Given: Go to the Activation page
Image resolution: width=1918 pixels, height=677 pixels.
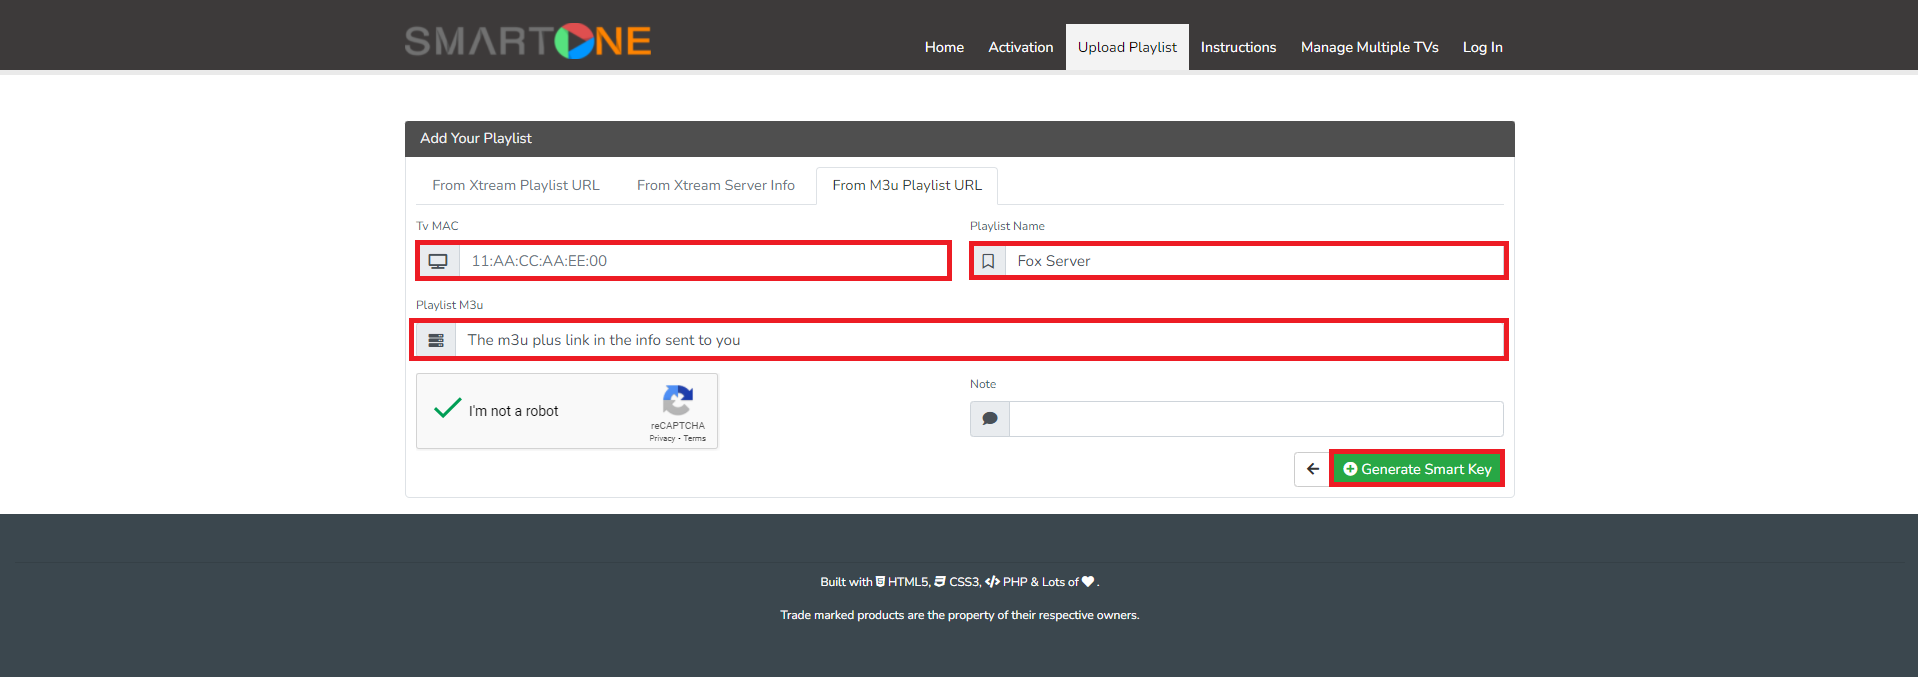Looking at the screenshot, I should pyautogui.click(x=1020, y=47).
